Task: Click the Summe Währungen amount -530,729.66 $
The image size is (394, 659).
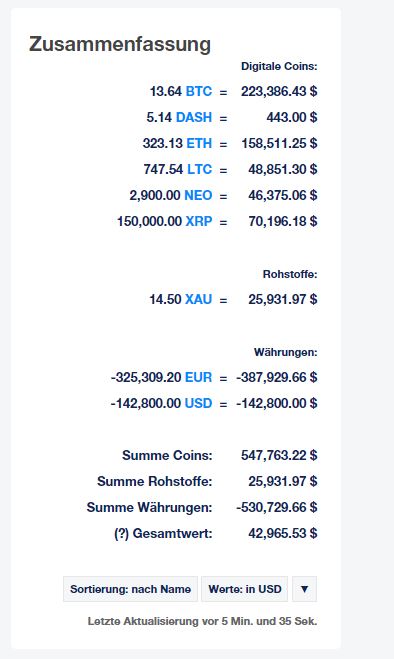Action: coord(277,507)
